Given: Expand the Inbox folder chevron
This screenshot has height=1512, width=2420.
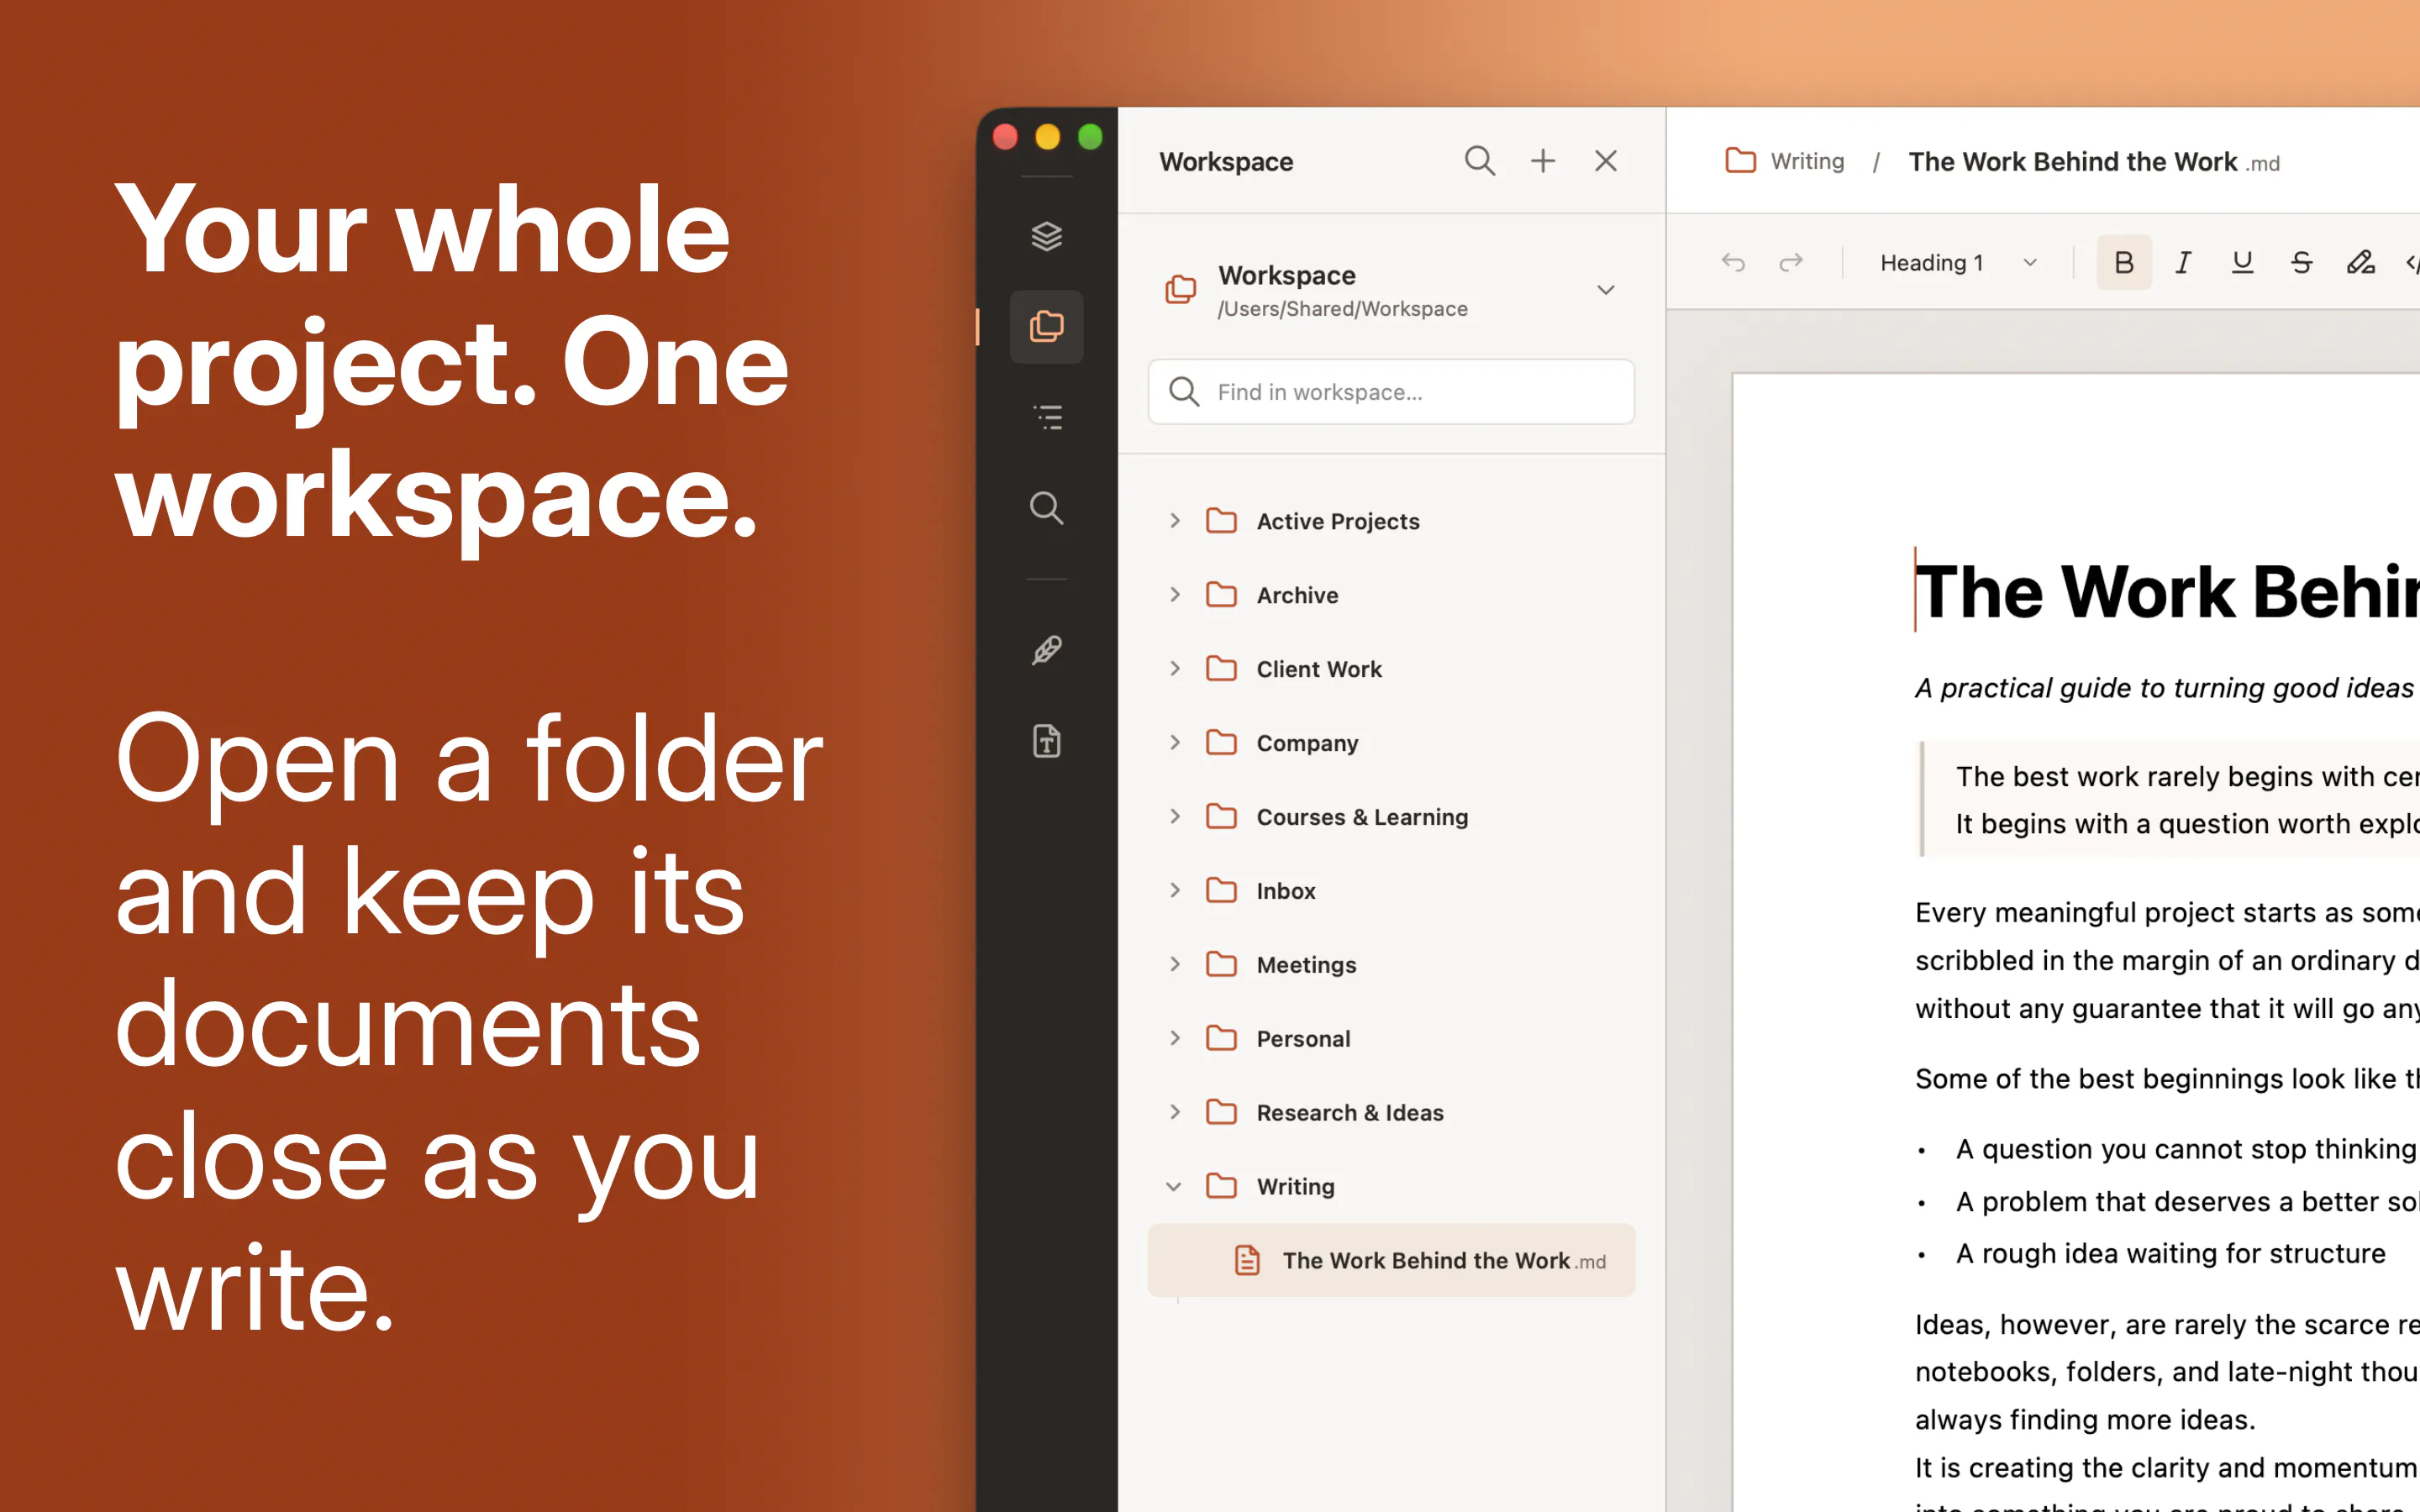Looking at the screenshot, I should 1175,890.
